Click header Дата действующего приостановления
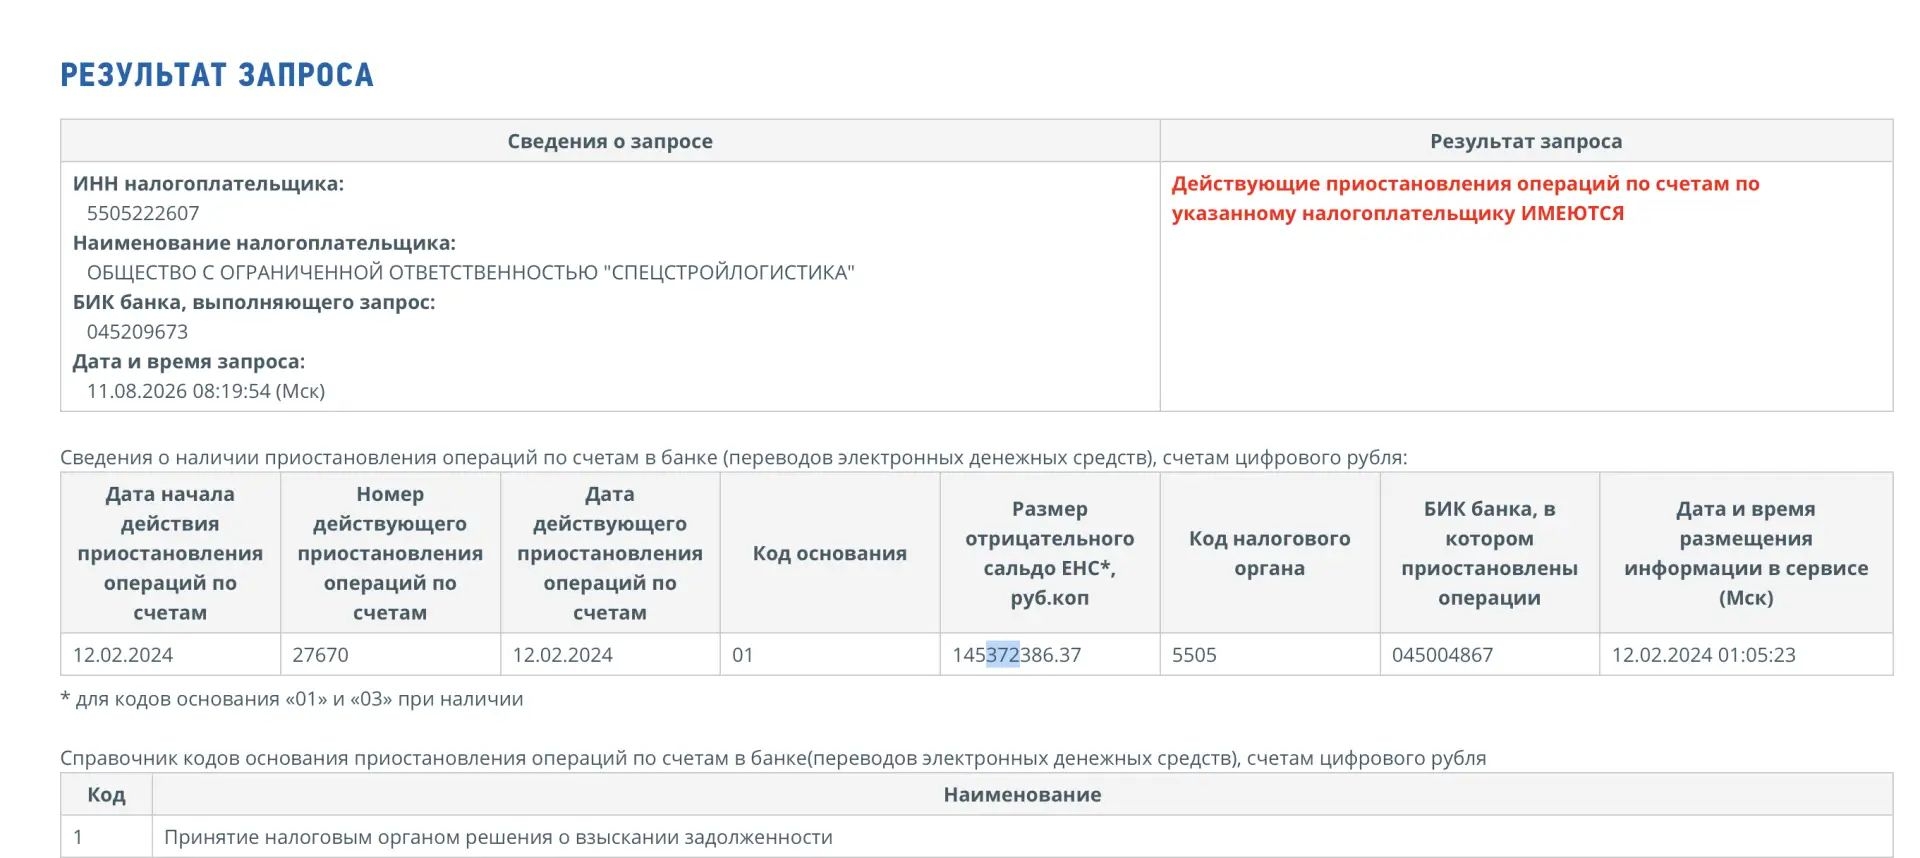This screenshot has width=1920, height=858. pyautogui.click(x=610, y=553)
